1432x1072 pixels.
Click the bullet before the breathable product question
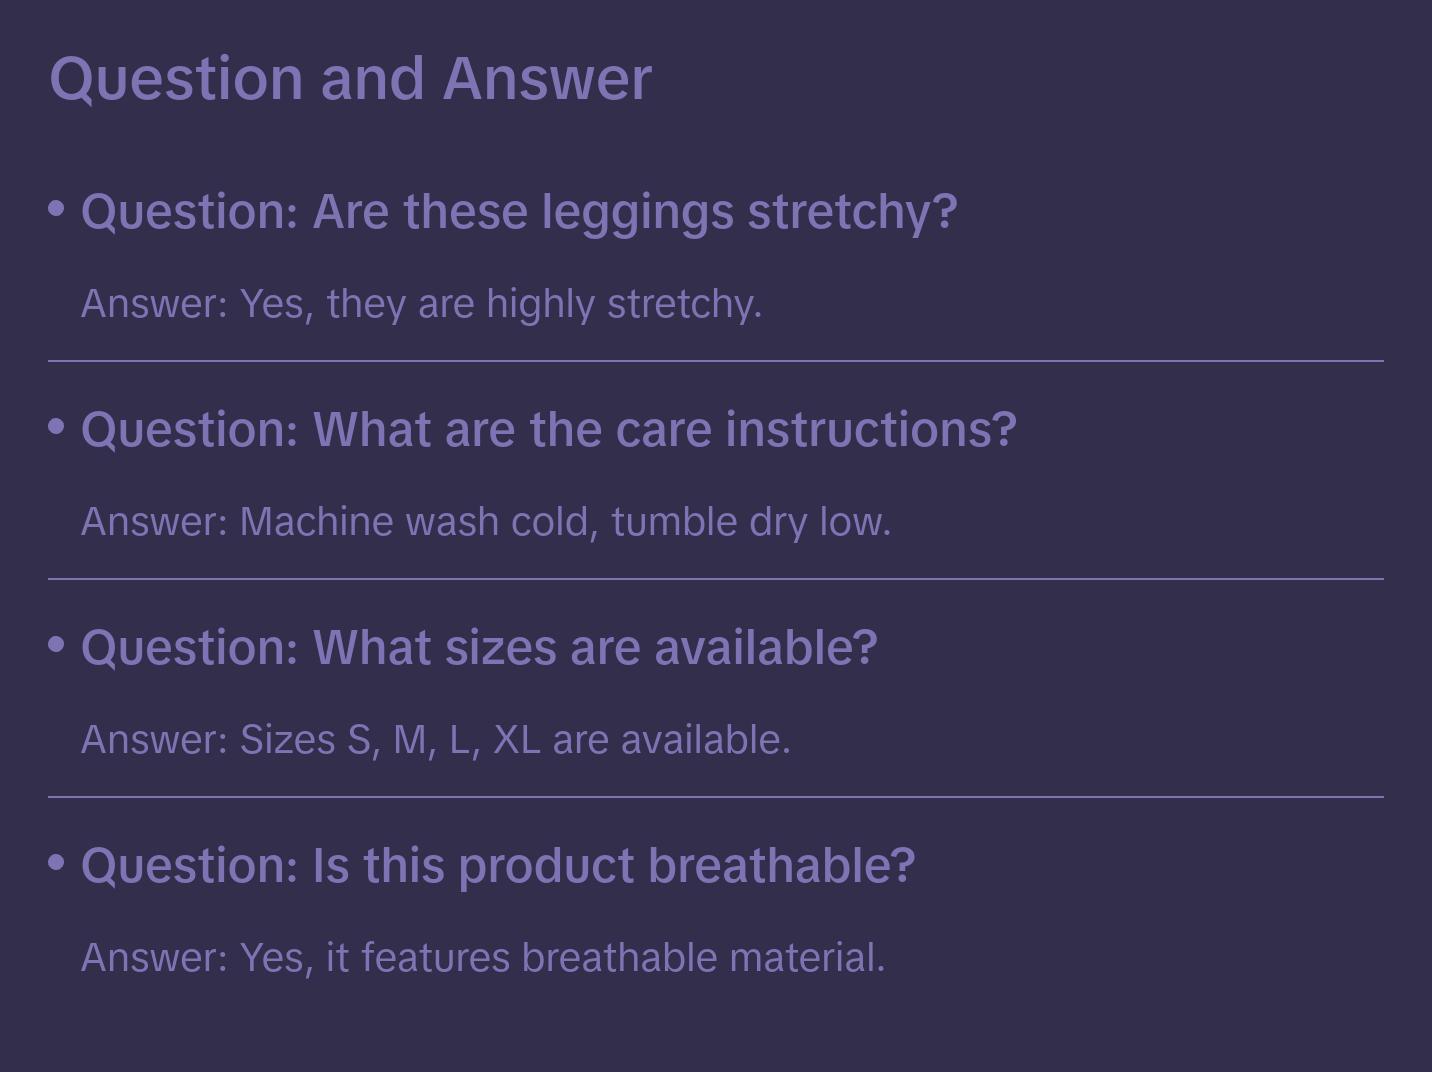tap(57, 863)
